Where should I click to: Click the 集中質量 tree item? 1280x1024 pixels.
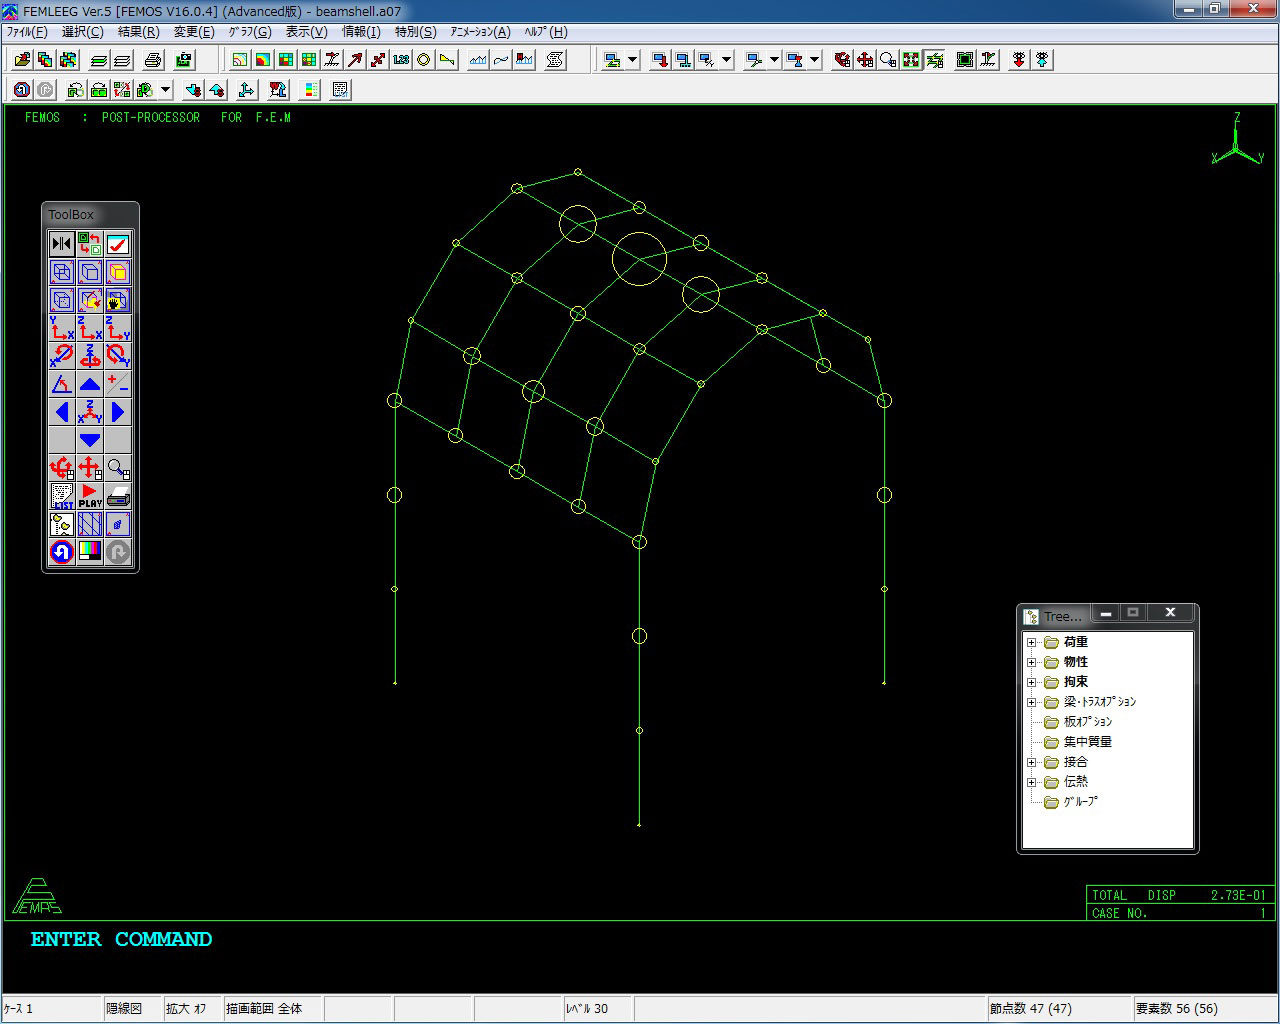1087,742
